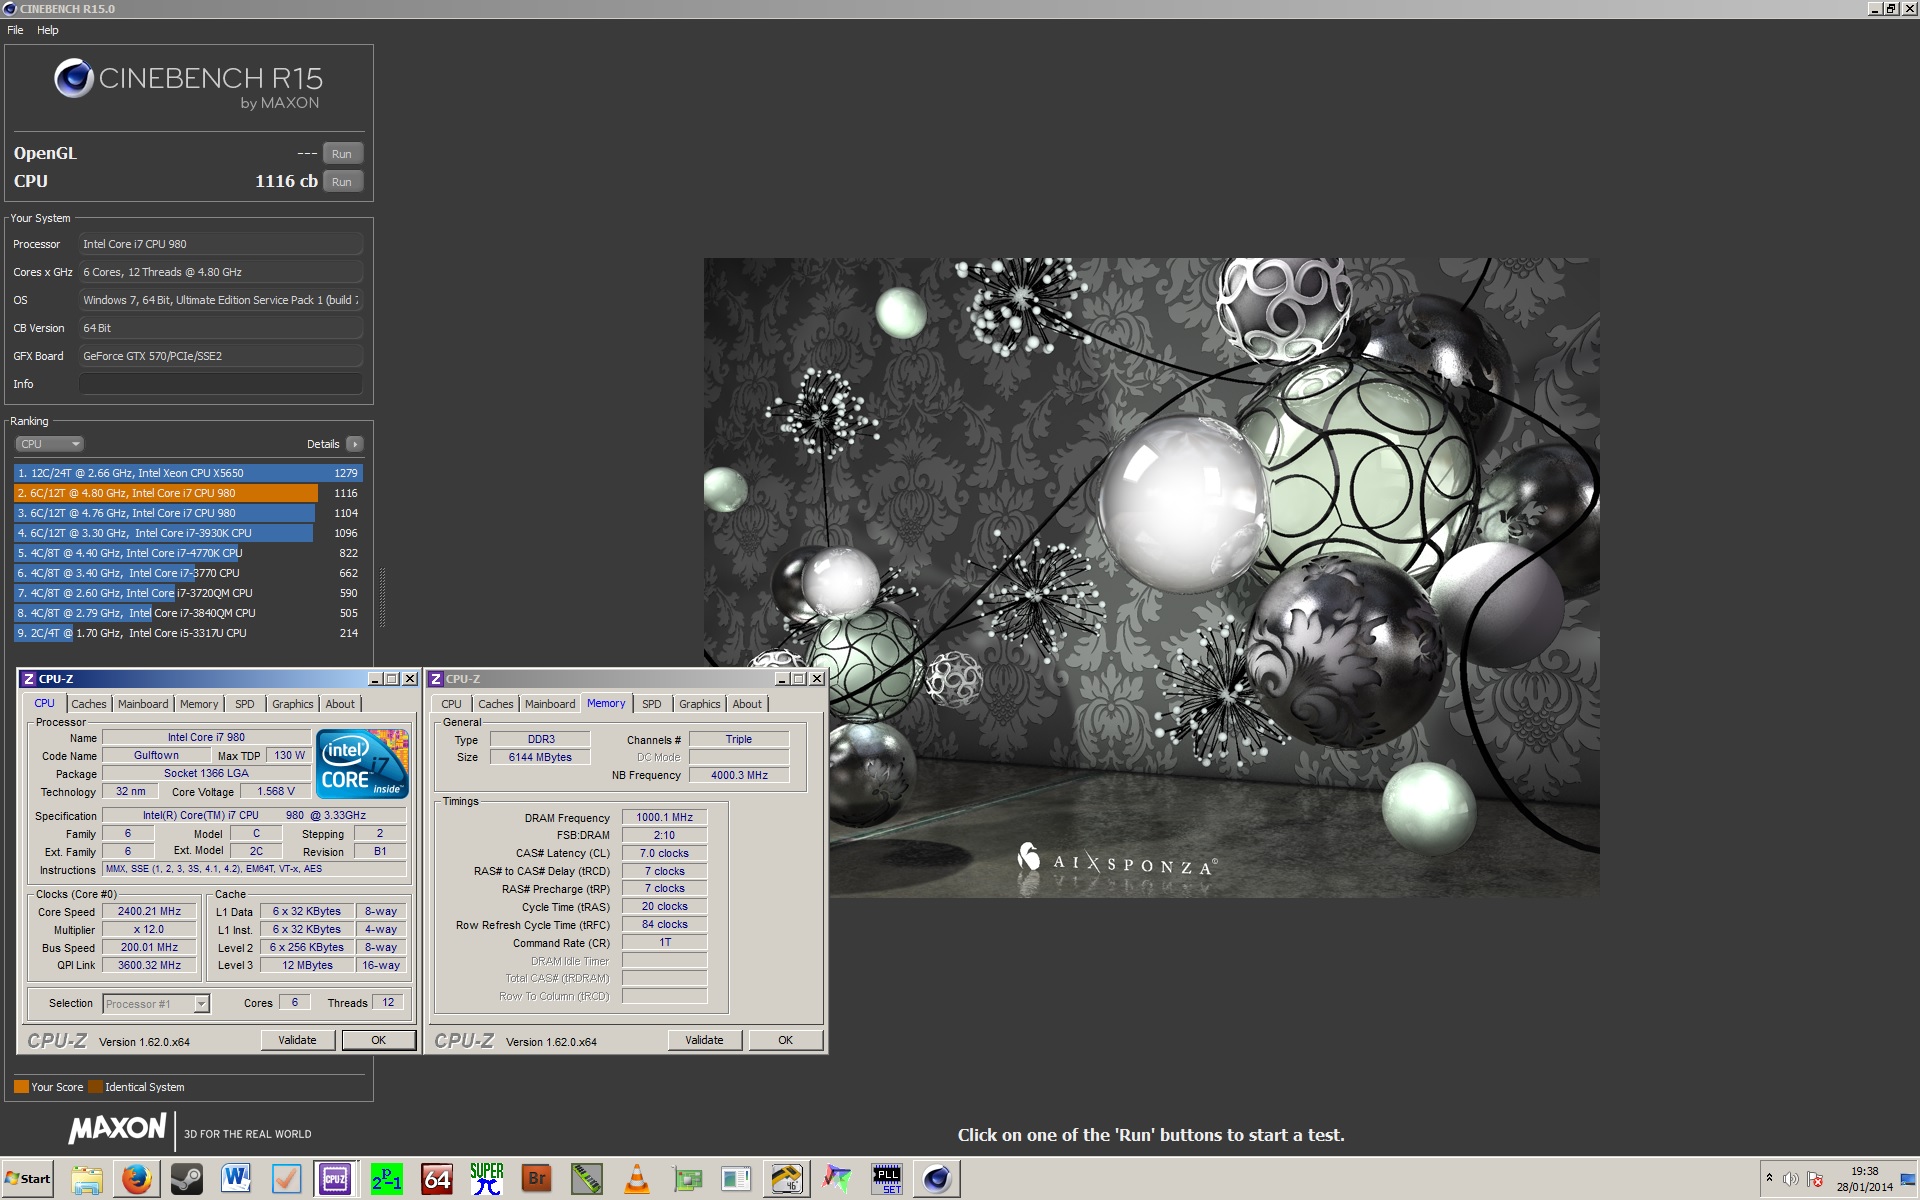This screenshot has width=1920, height=1200.
Task: Select ranking row Core i7-4770K
Action: (188, 553)
